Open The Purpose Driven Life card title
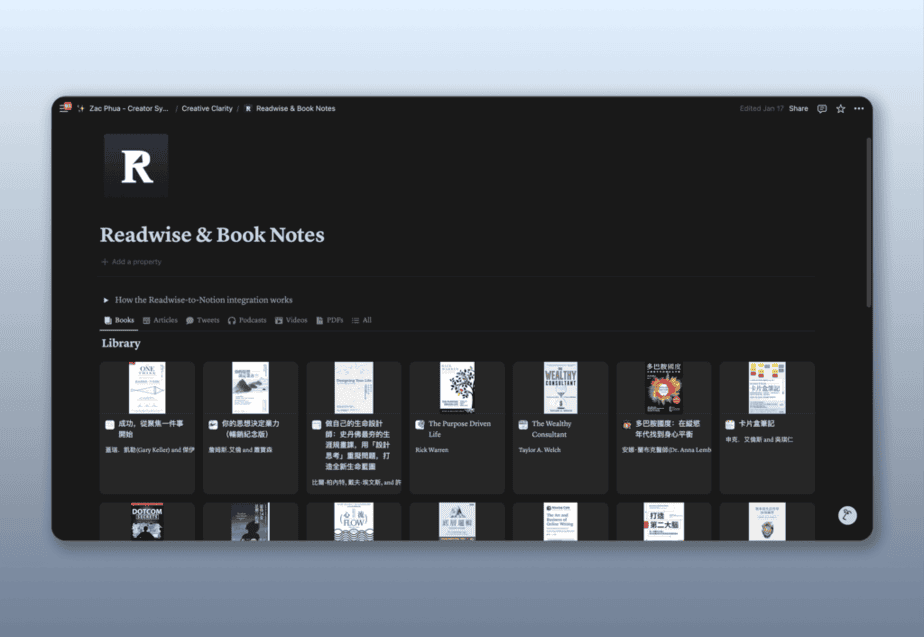The width and height of the screenshot is (924, 637). point(460,428)
